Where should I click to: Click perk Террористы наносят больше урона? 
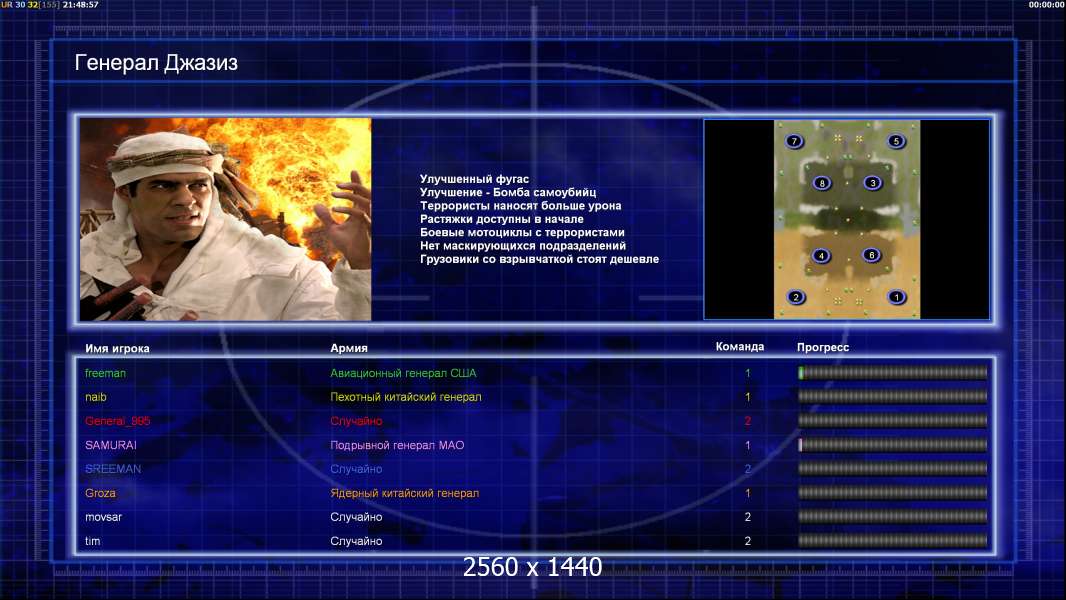tap(521, 206)
